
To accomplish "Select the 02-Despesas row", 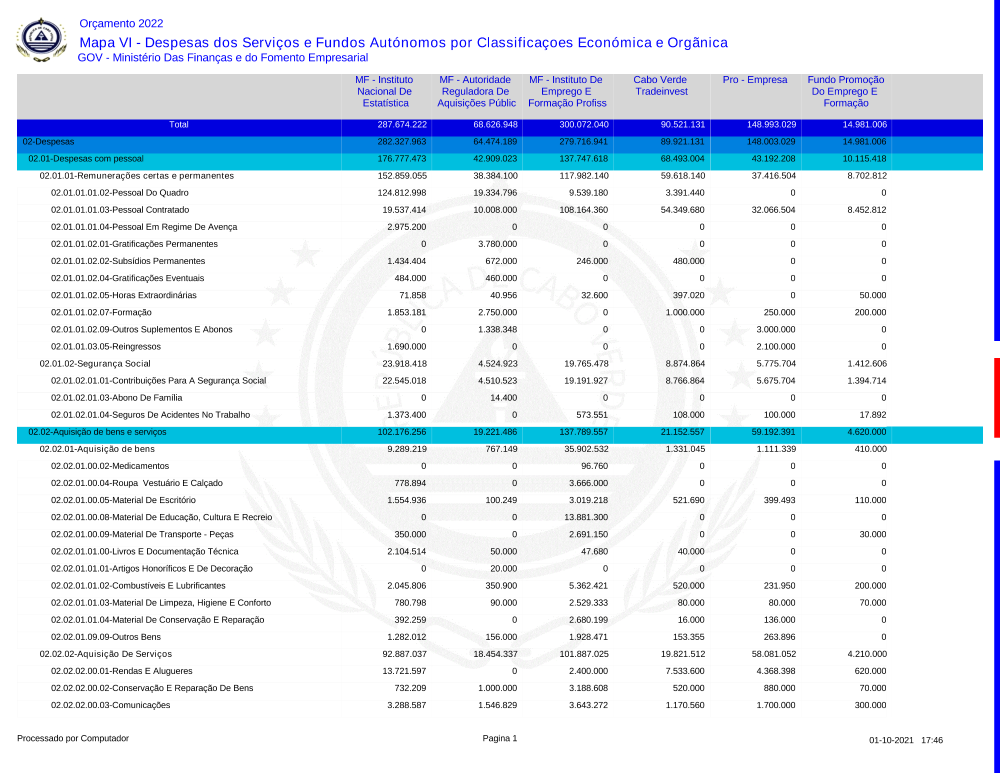I will coord(48,142).
